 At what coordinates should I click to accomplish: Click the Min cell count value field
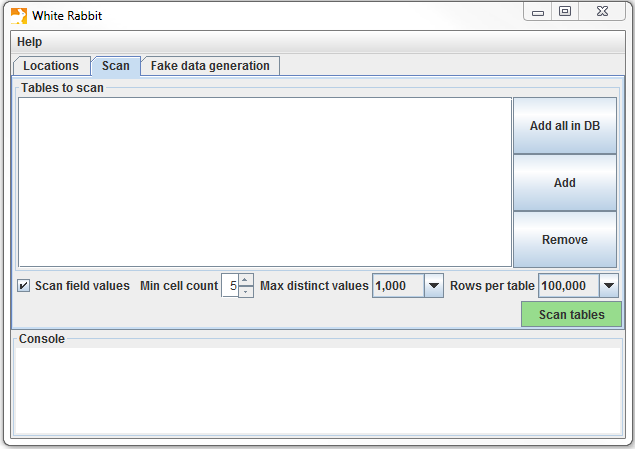pos(230,286)
